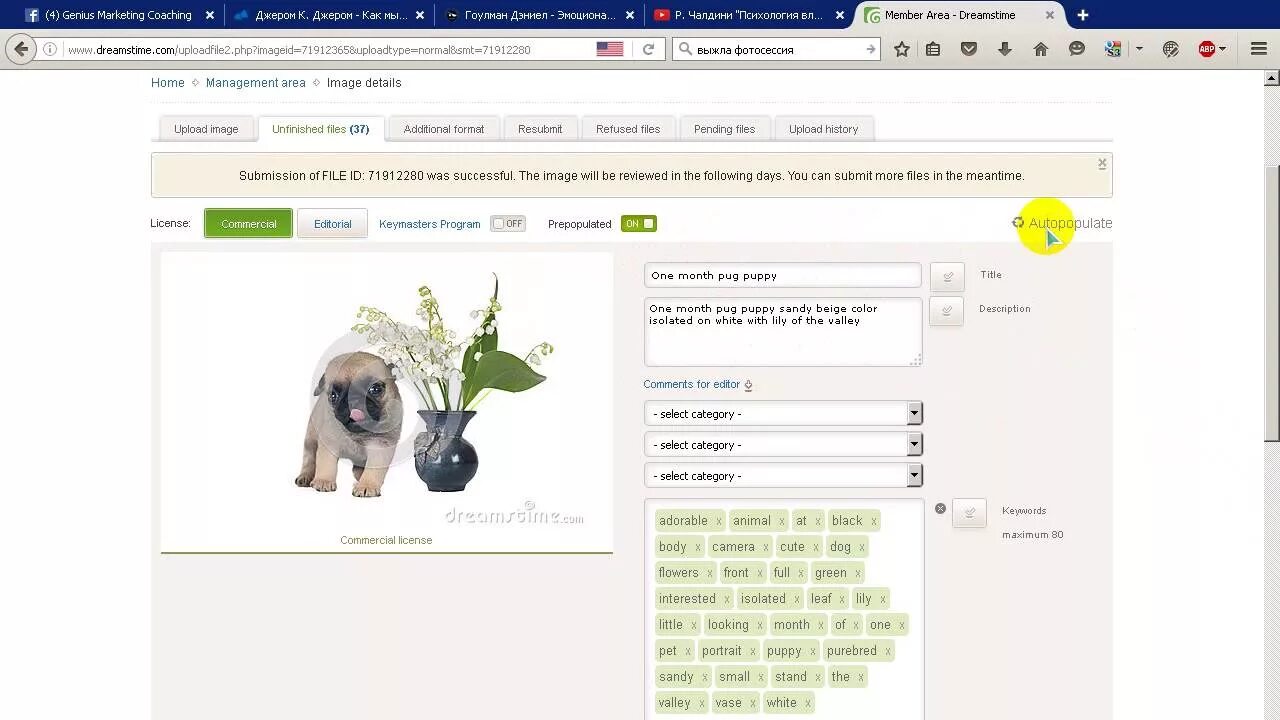
Task: Open the third select category dropdown
Action: pyautogui.click(x=783, y=475)
